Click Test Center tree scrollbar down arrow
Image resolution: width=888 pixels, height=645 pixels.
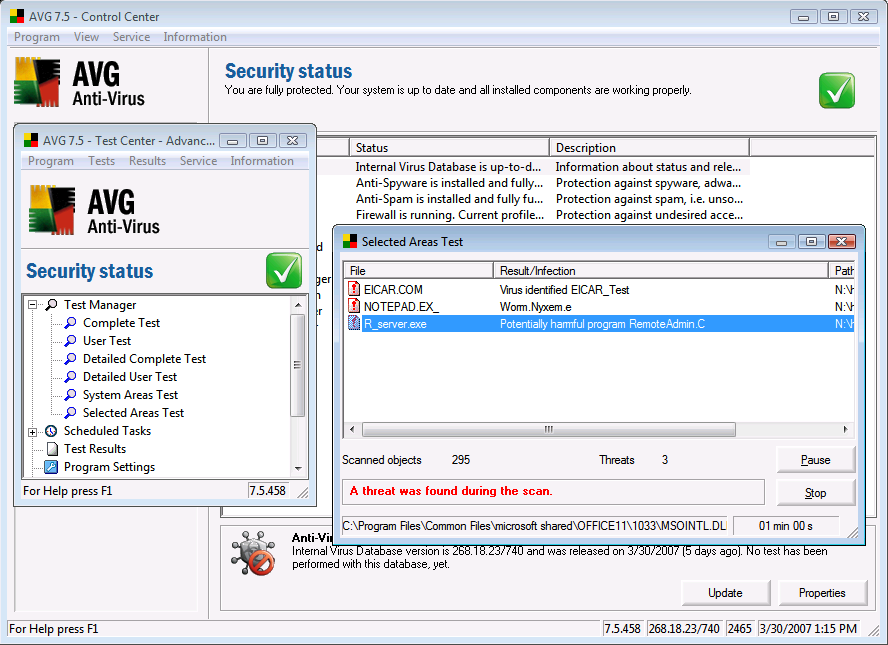pyautogui.click(x=298, y=469)
